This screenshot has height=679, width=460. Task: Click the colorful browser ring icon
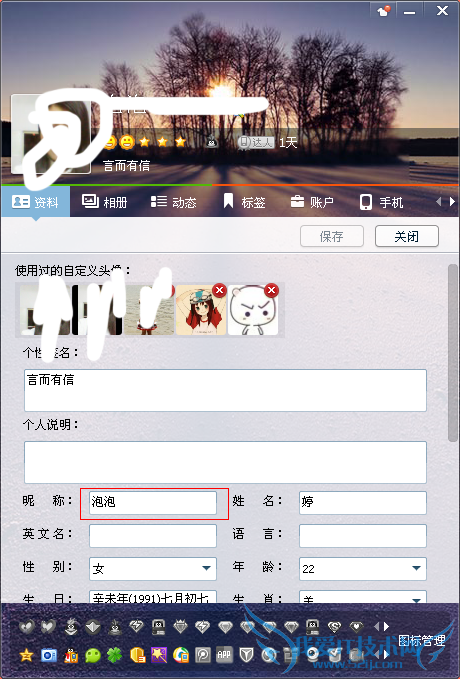[x=181, y=655]
